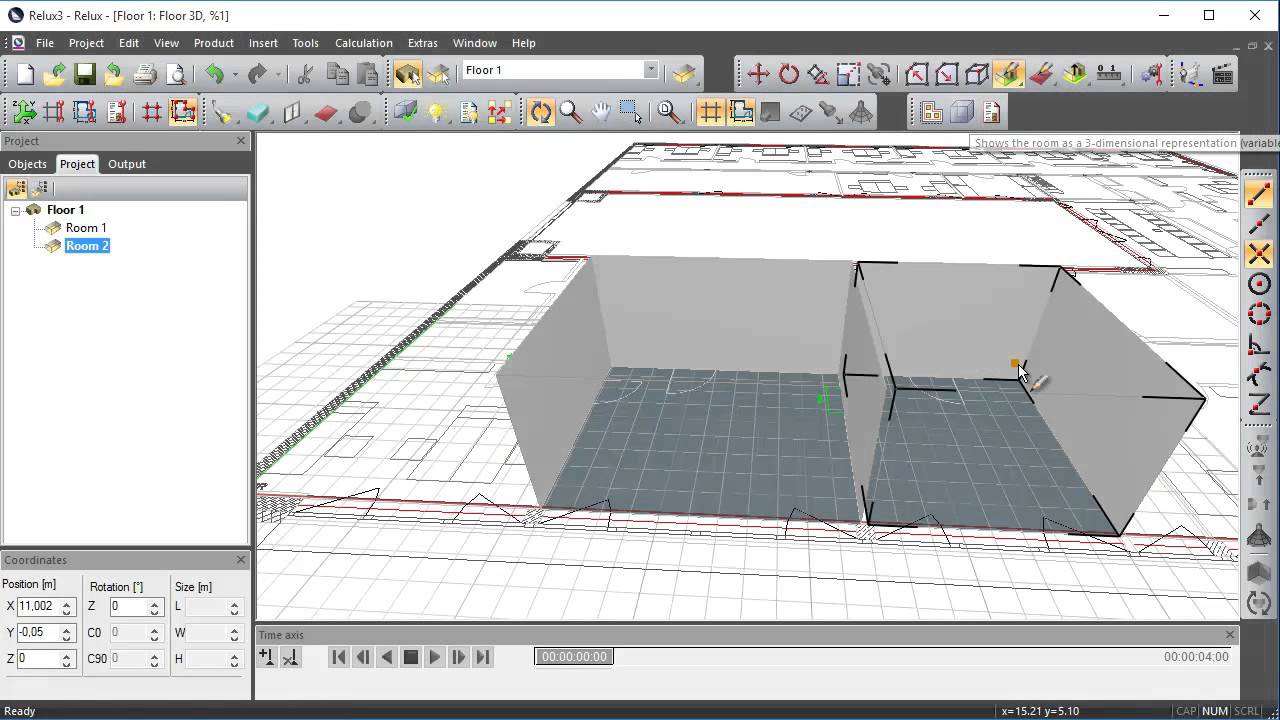Select the Move tool with red arrows
Image resolution: width=1280 pixels, height=720 pixels.
click(x=758, y=74)
